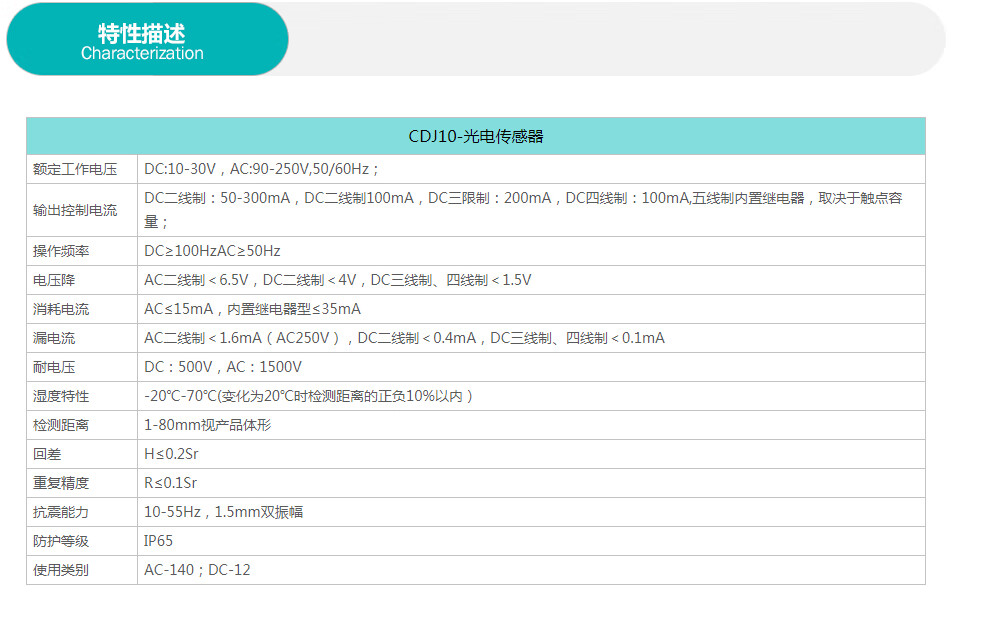Click the 耐电压 row label
Image resolution: width=990 pixels, height=623 pixels.
54,367
